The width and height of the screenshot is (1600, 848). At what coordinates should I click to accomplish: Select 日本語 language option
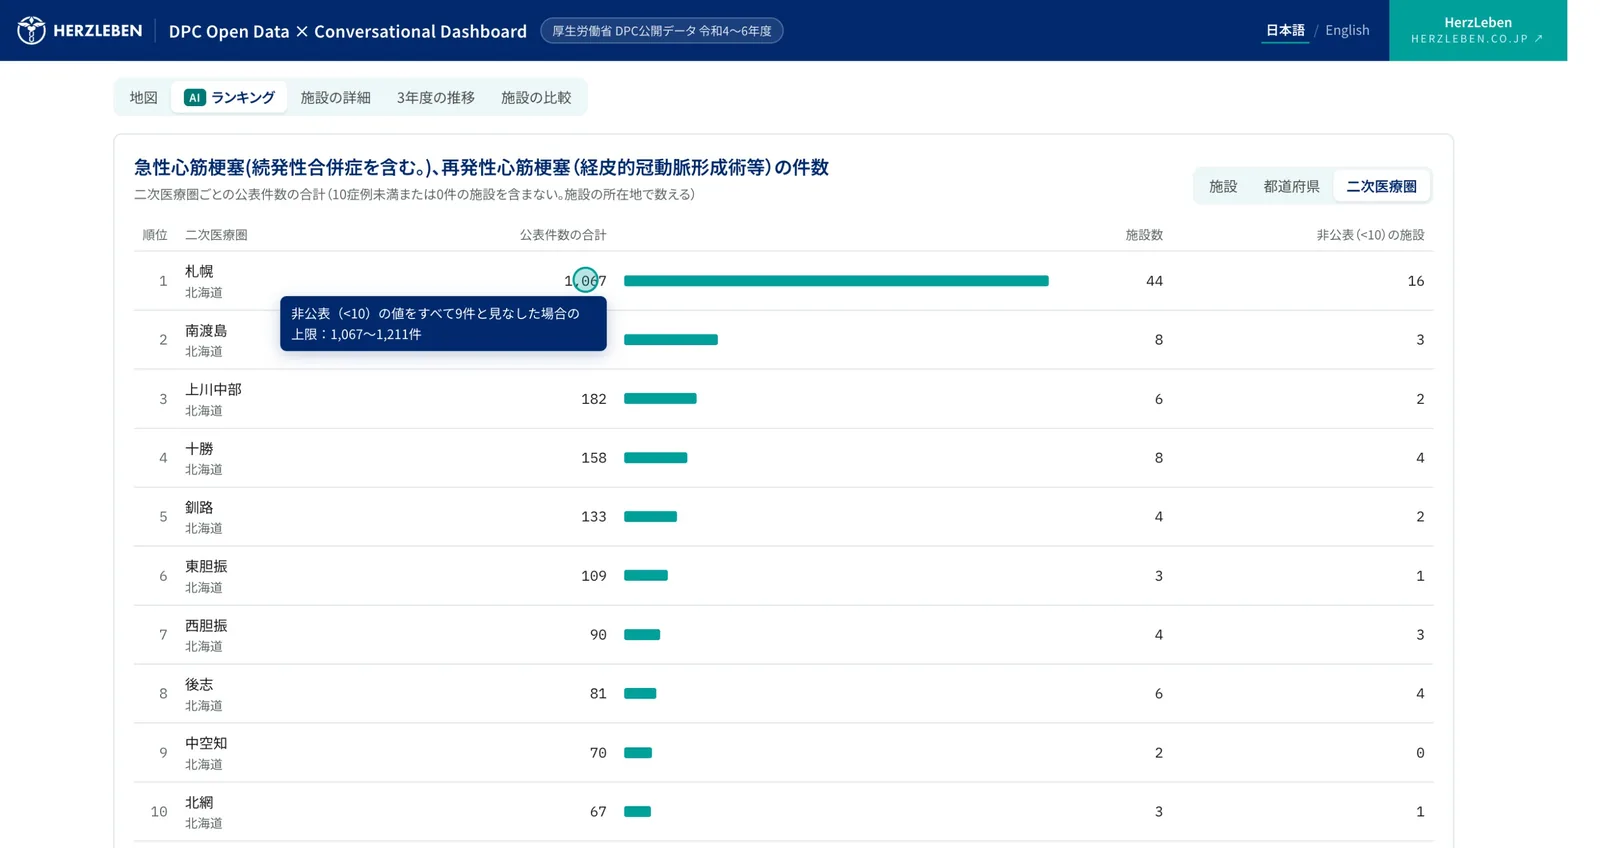(x=1285, y=30)
